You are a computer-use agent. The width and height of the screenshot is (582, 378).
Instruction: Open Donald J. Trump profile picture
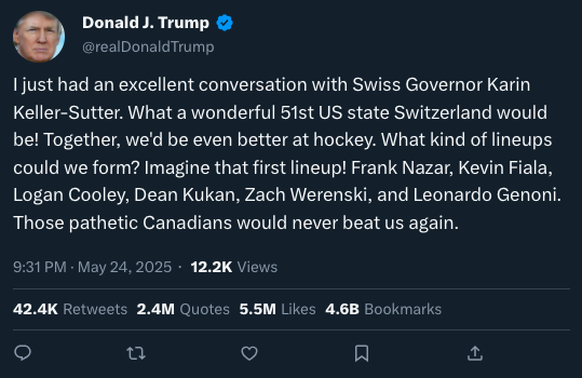point(39,36)
